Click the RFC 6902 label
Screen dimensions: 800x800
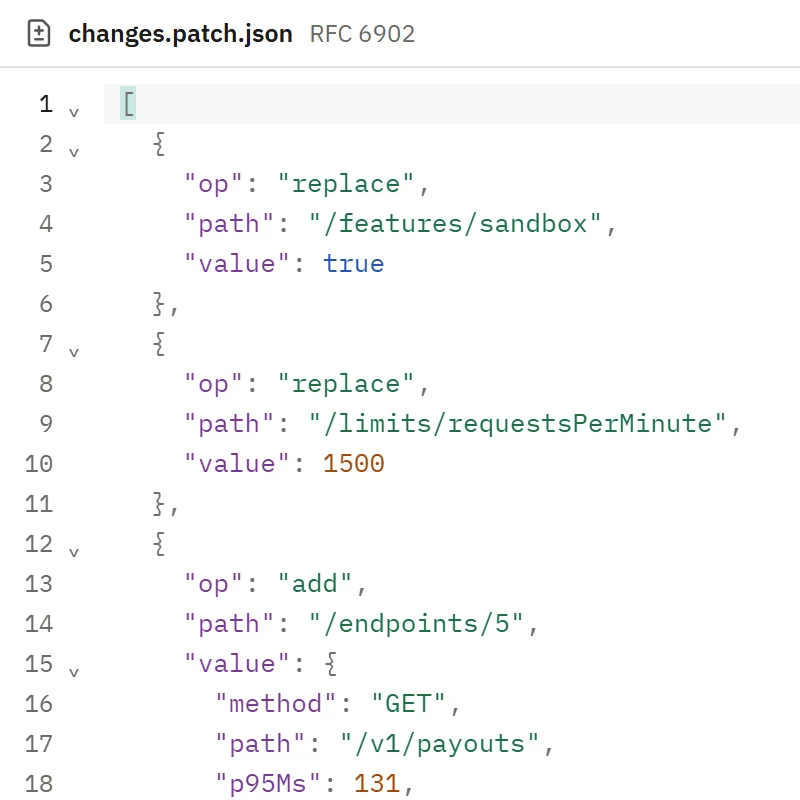362,34
